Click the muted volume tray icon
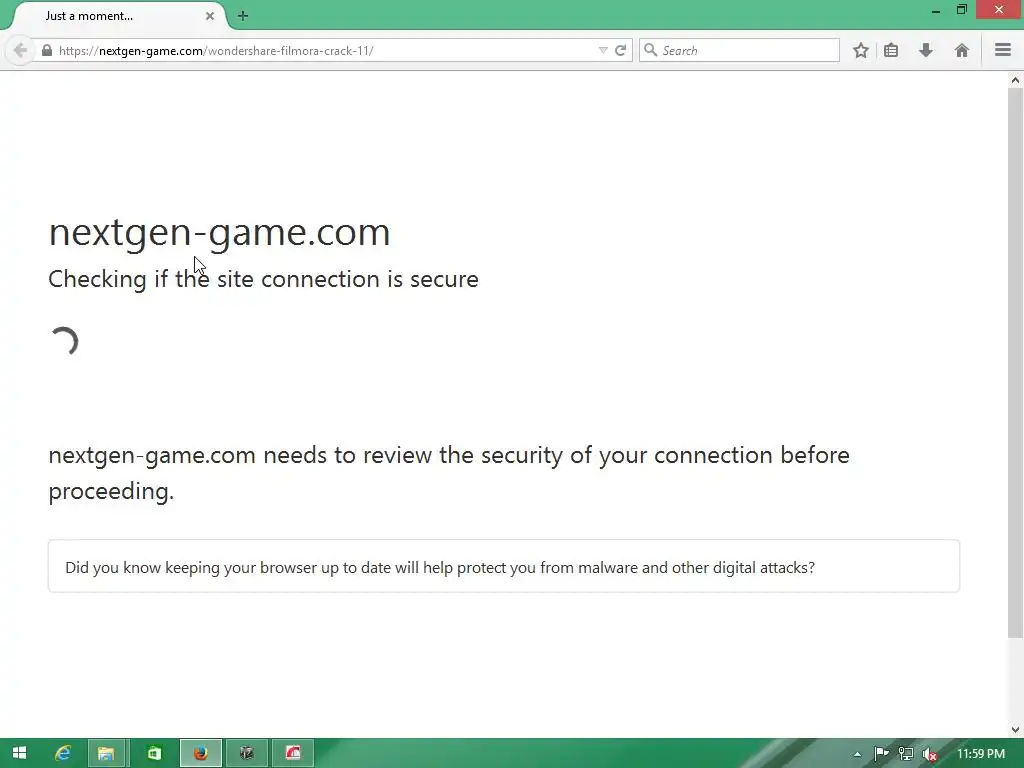Viewport: 1024px width, 768px height. 929,754
